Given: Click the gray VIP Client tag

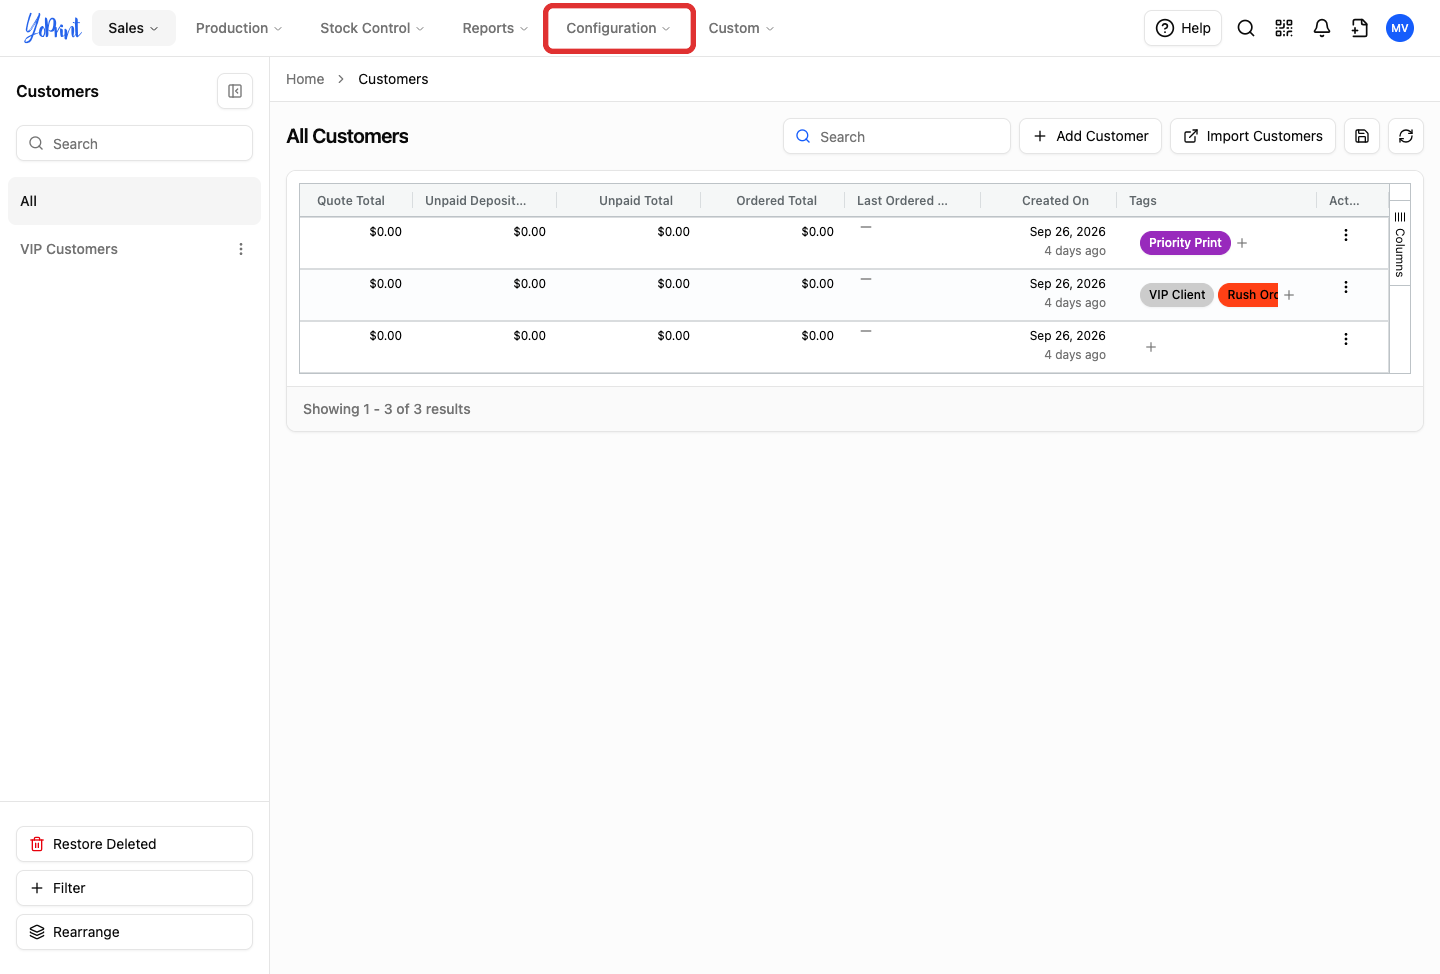Looking at the screenshot, I should (x=1177, y=295).
